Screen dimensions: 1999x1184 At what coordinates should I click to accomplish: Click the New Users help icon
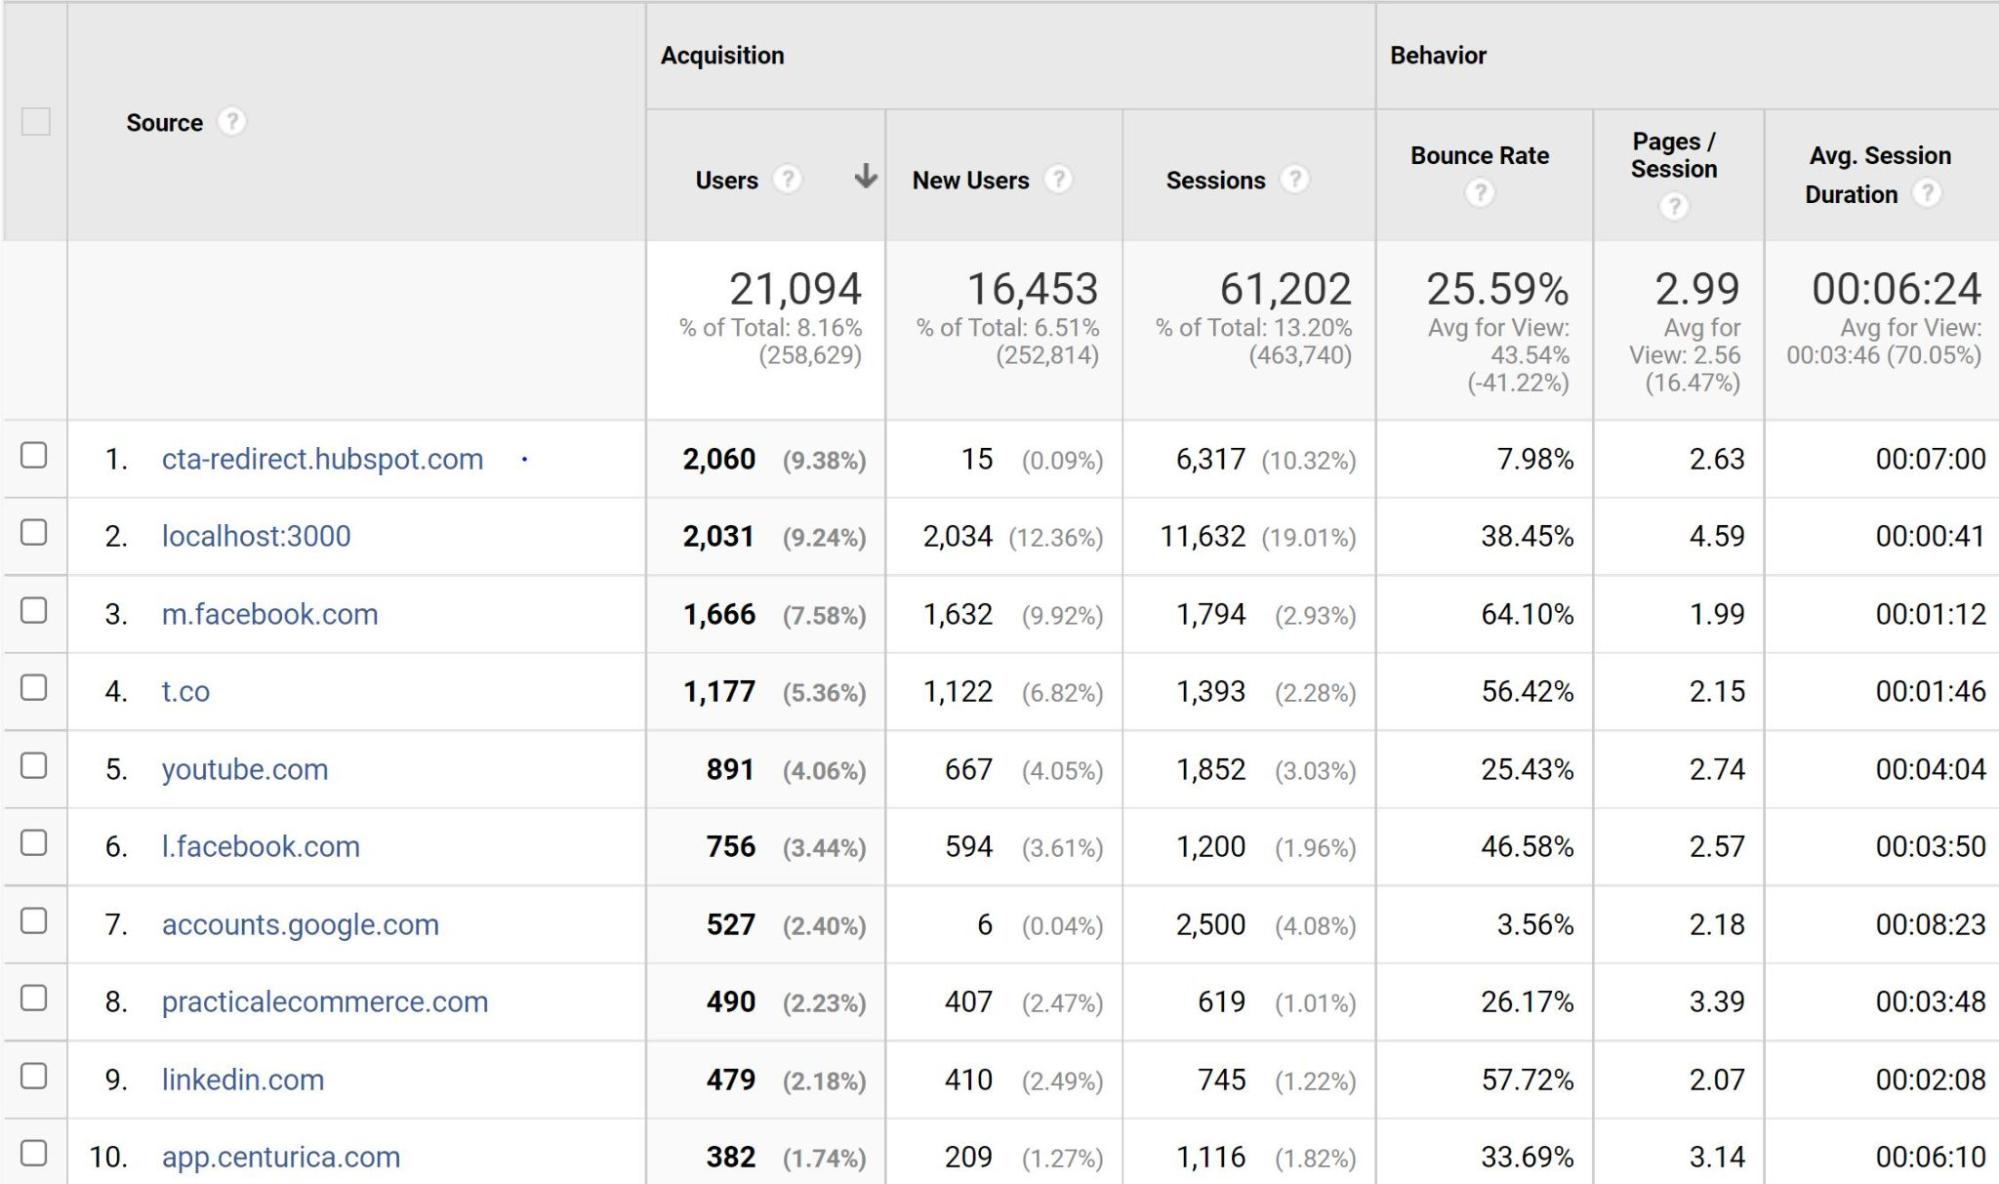[1058, 179]
